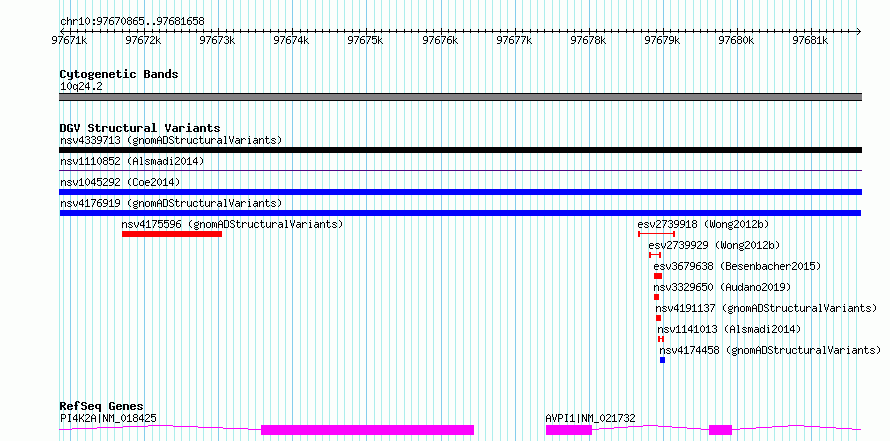Screen dimensions: 890x441
Task: Click the Cytogenetic Bands track title
Action: 119,74
